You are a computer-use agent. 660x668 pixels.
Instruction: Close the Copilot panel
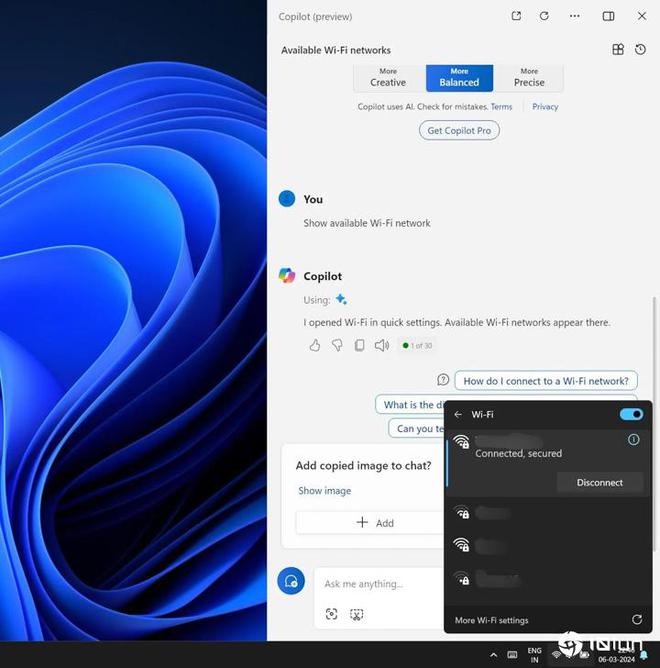[x=642, y=16]
